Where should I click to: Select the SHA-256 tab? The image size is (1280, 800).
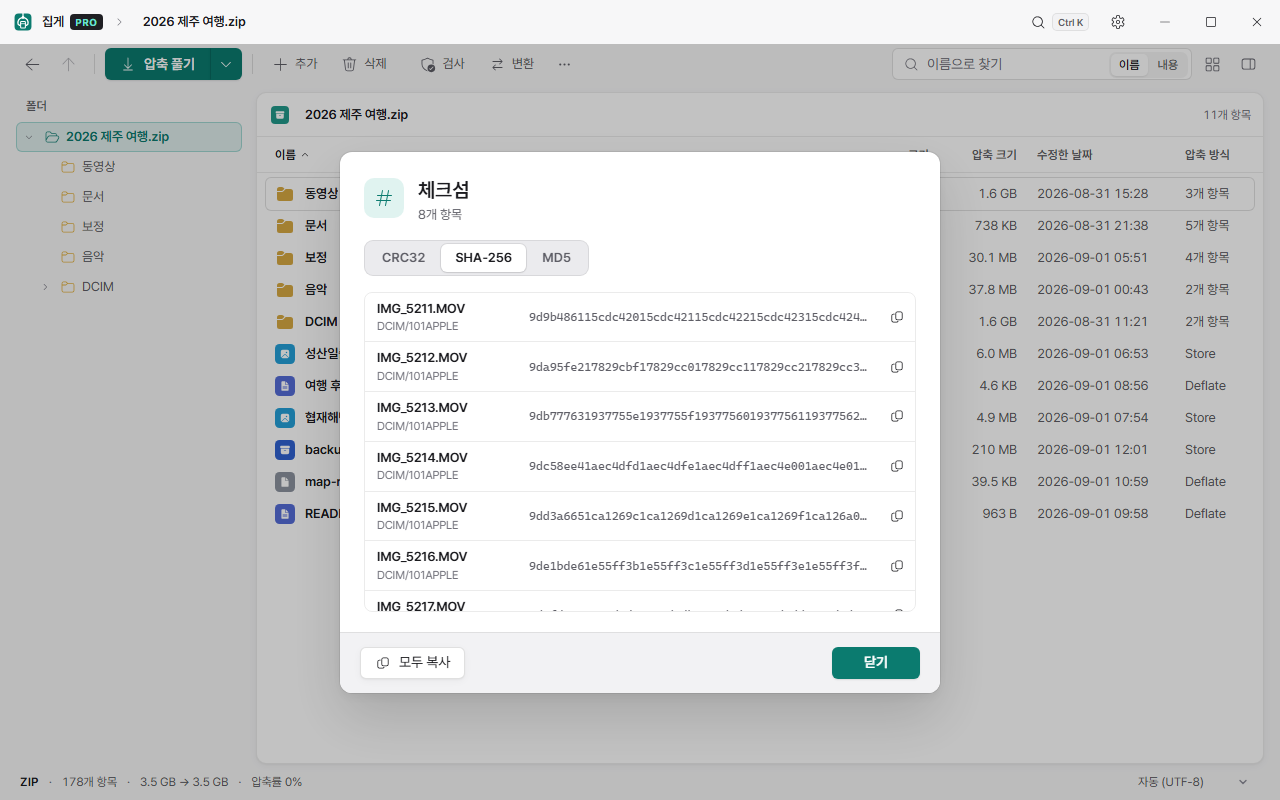[x=483, y=258]
